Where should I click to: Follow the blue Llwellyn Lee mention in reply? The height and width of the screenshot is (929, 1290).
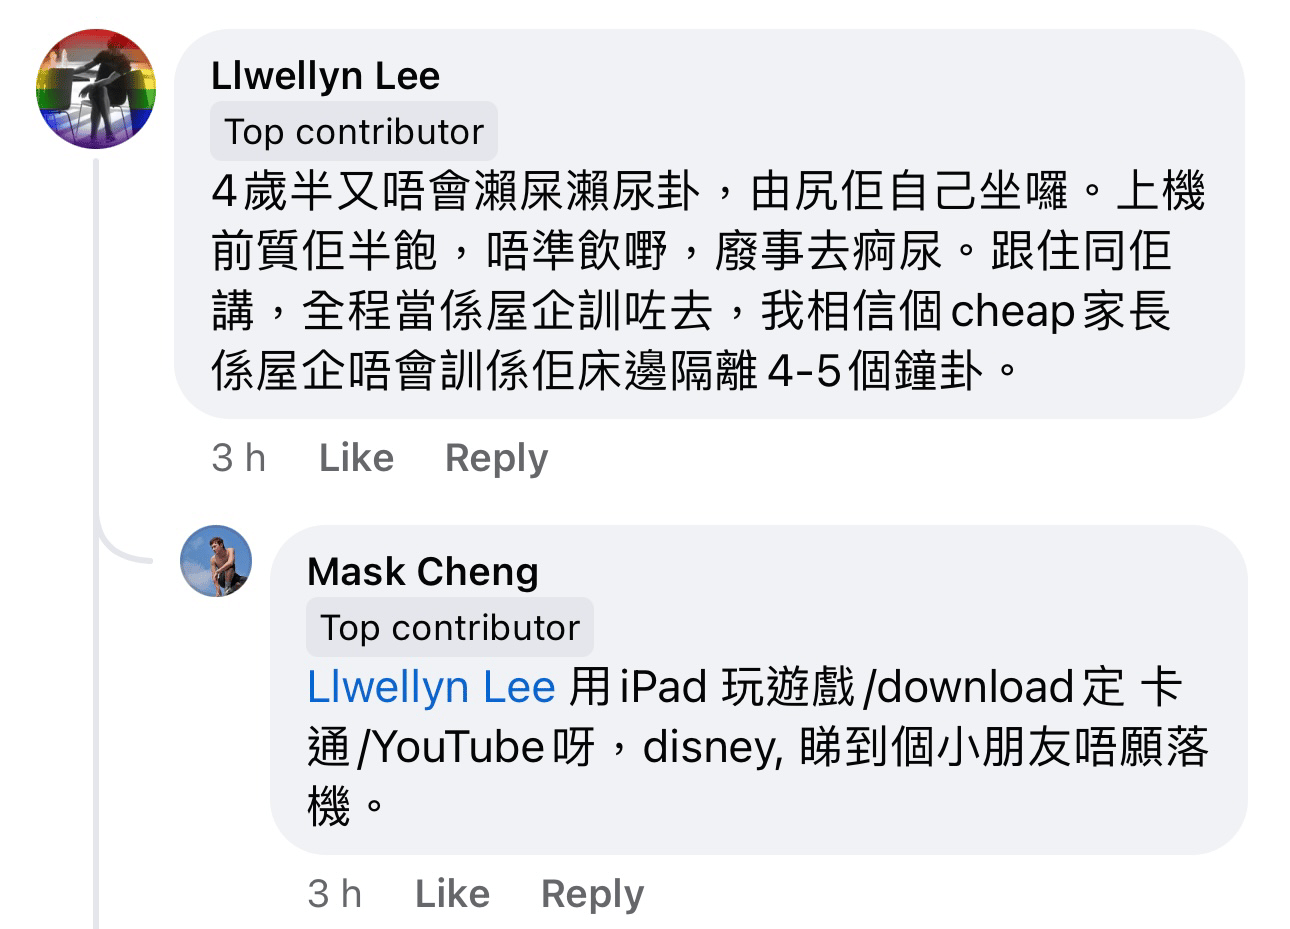point(431,687)
